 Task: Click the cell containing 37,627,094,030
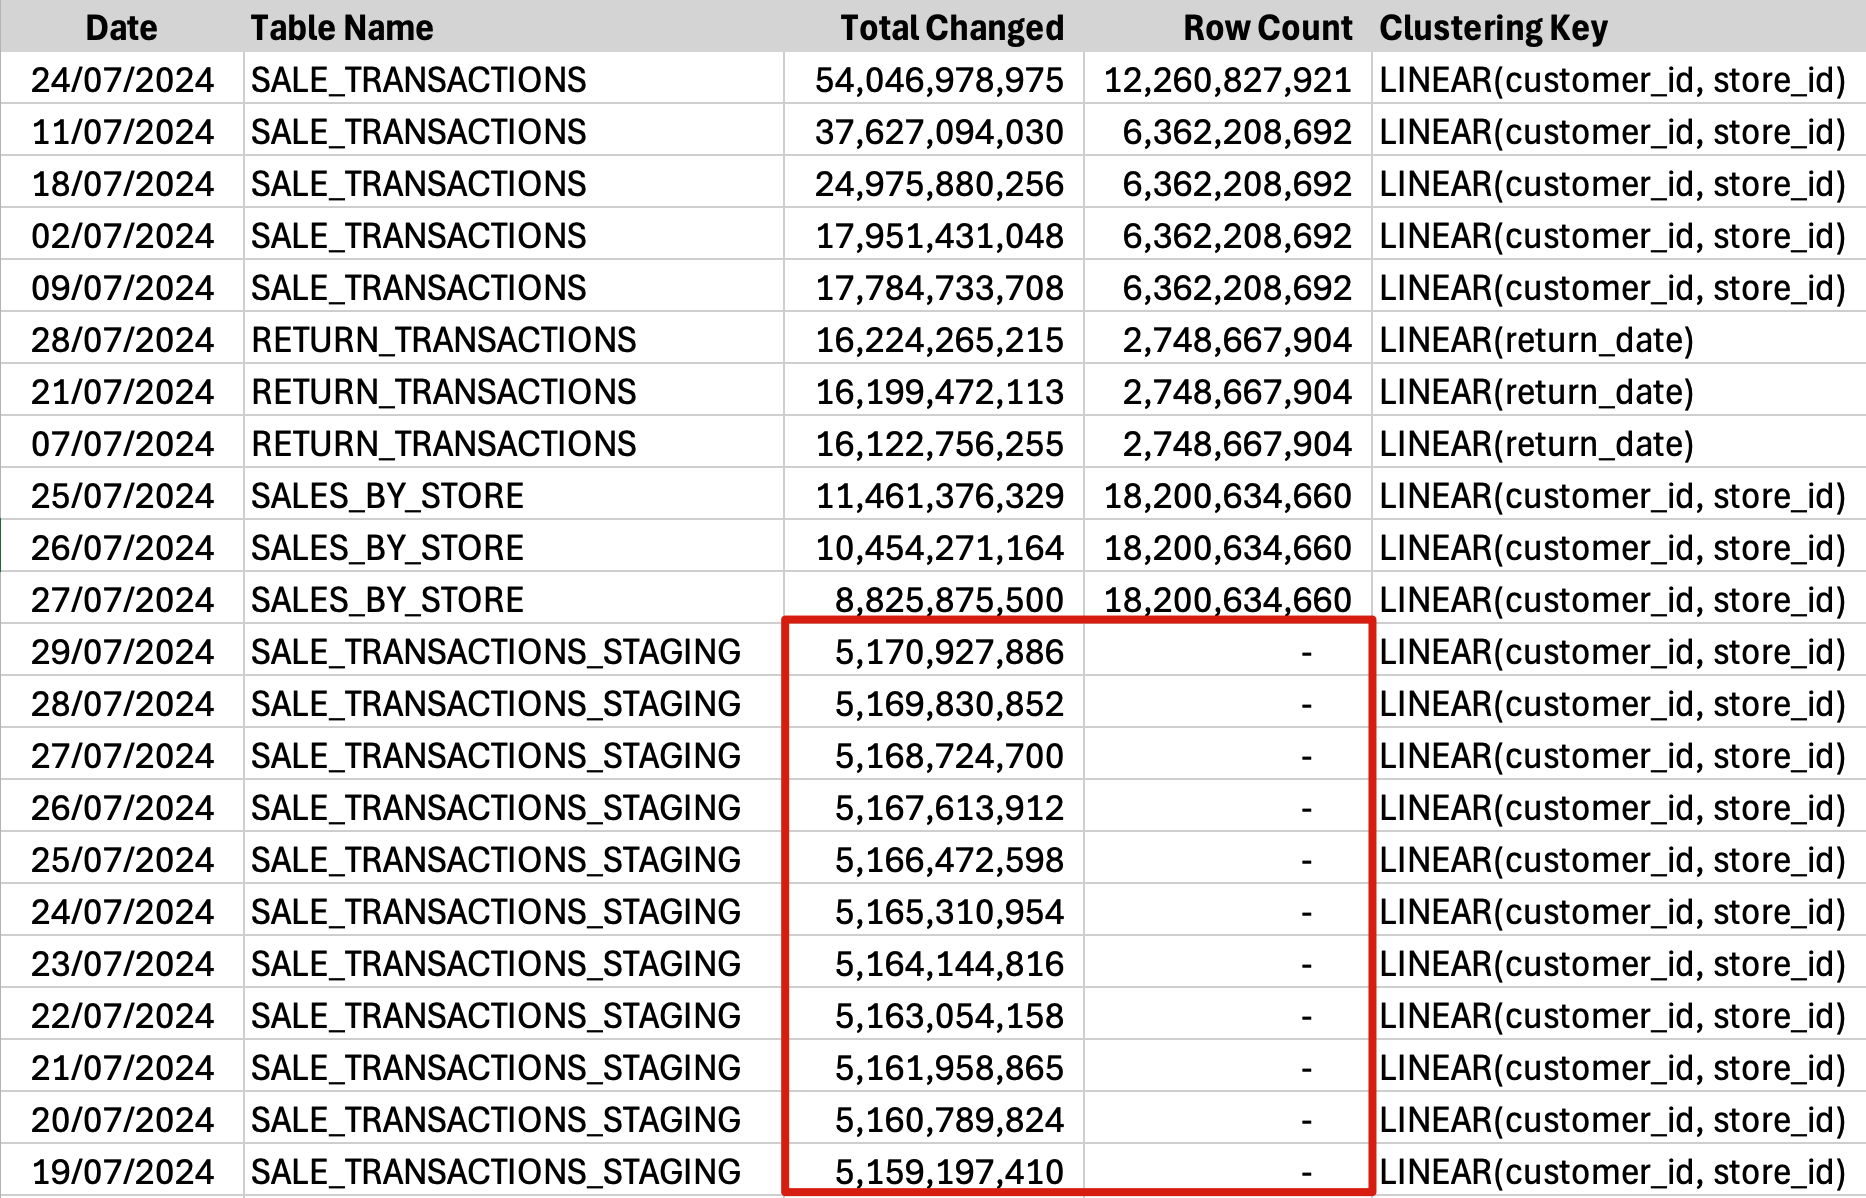coord(934,131)
